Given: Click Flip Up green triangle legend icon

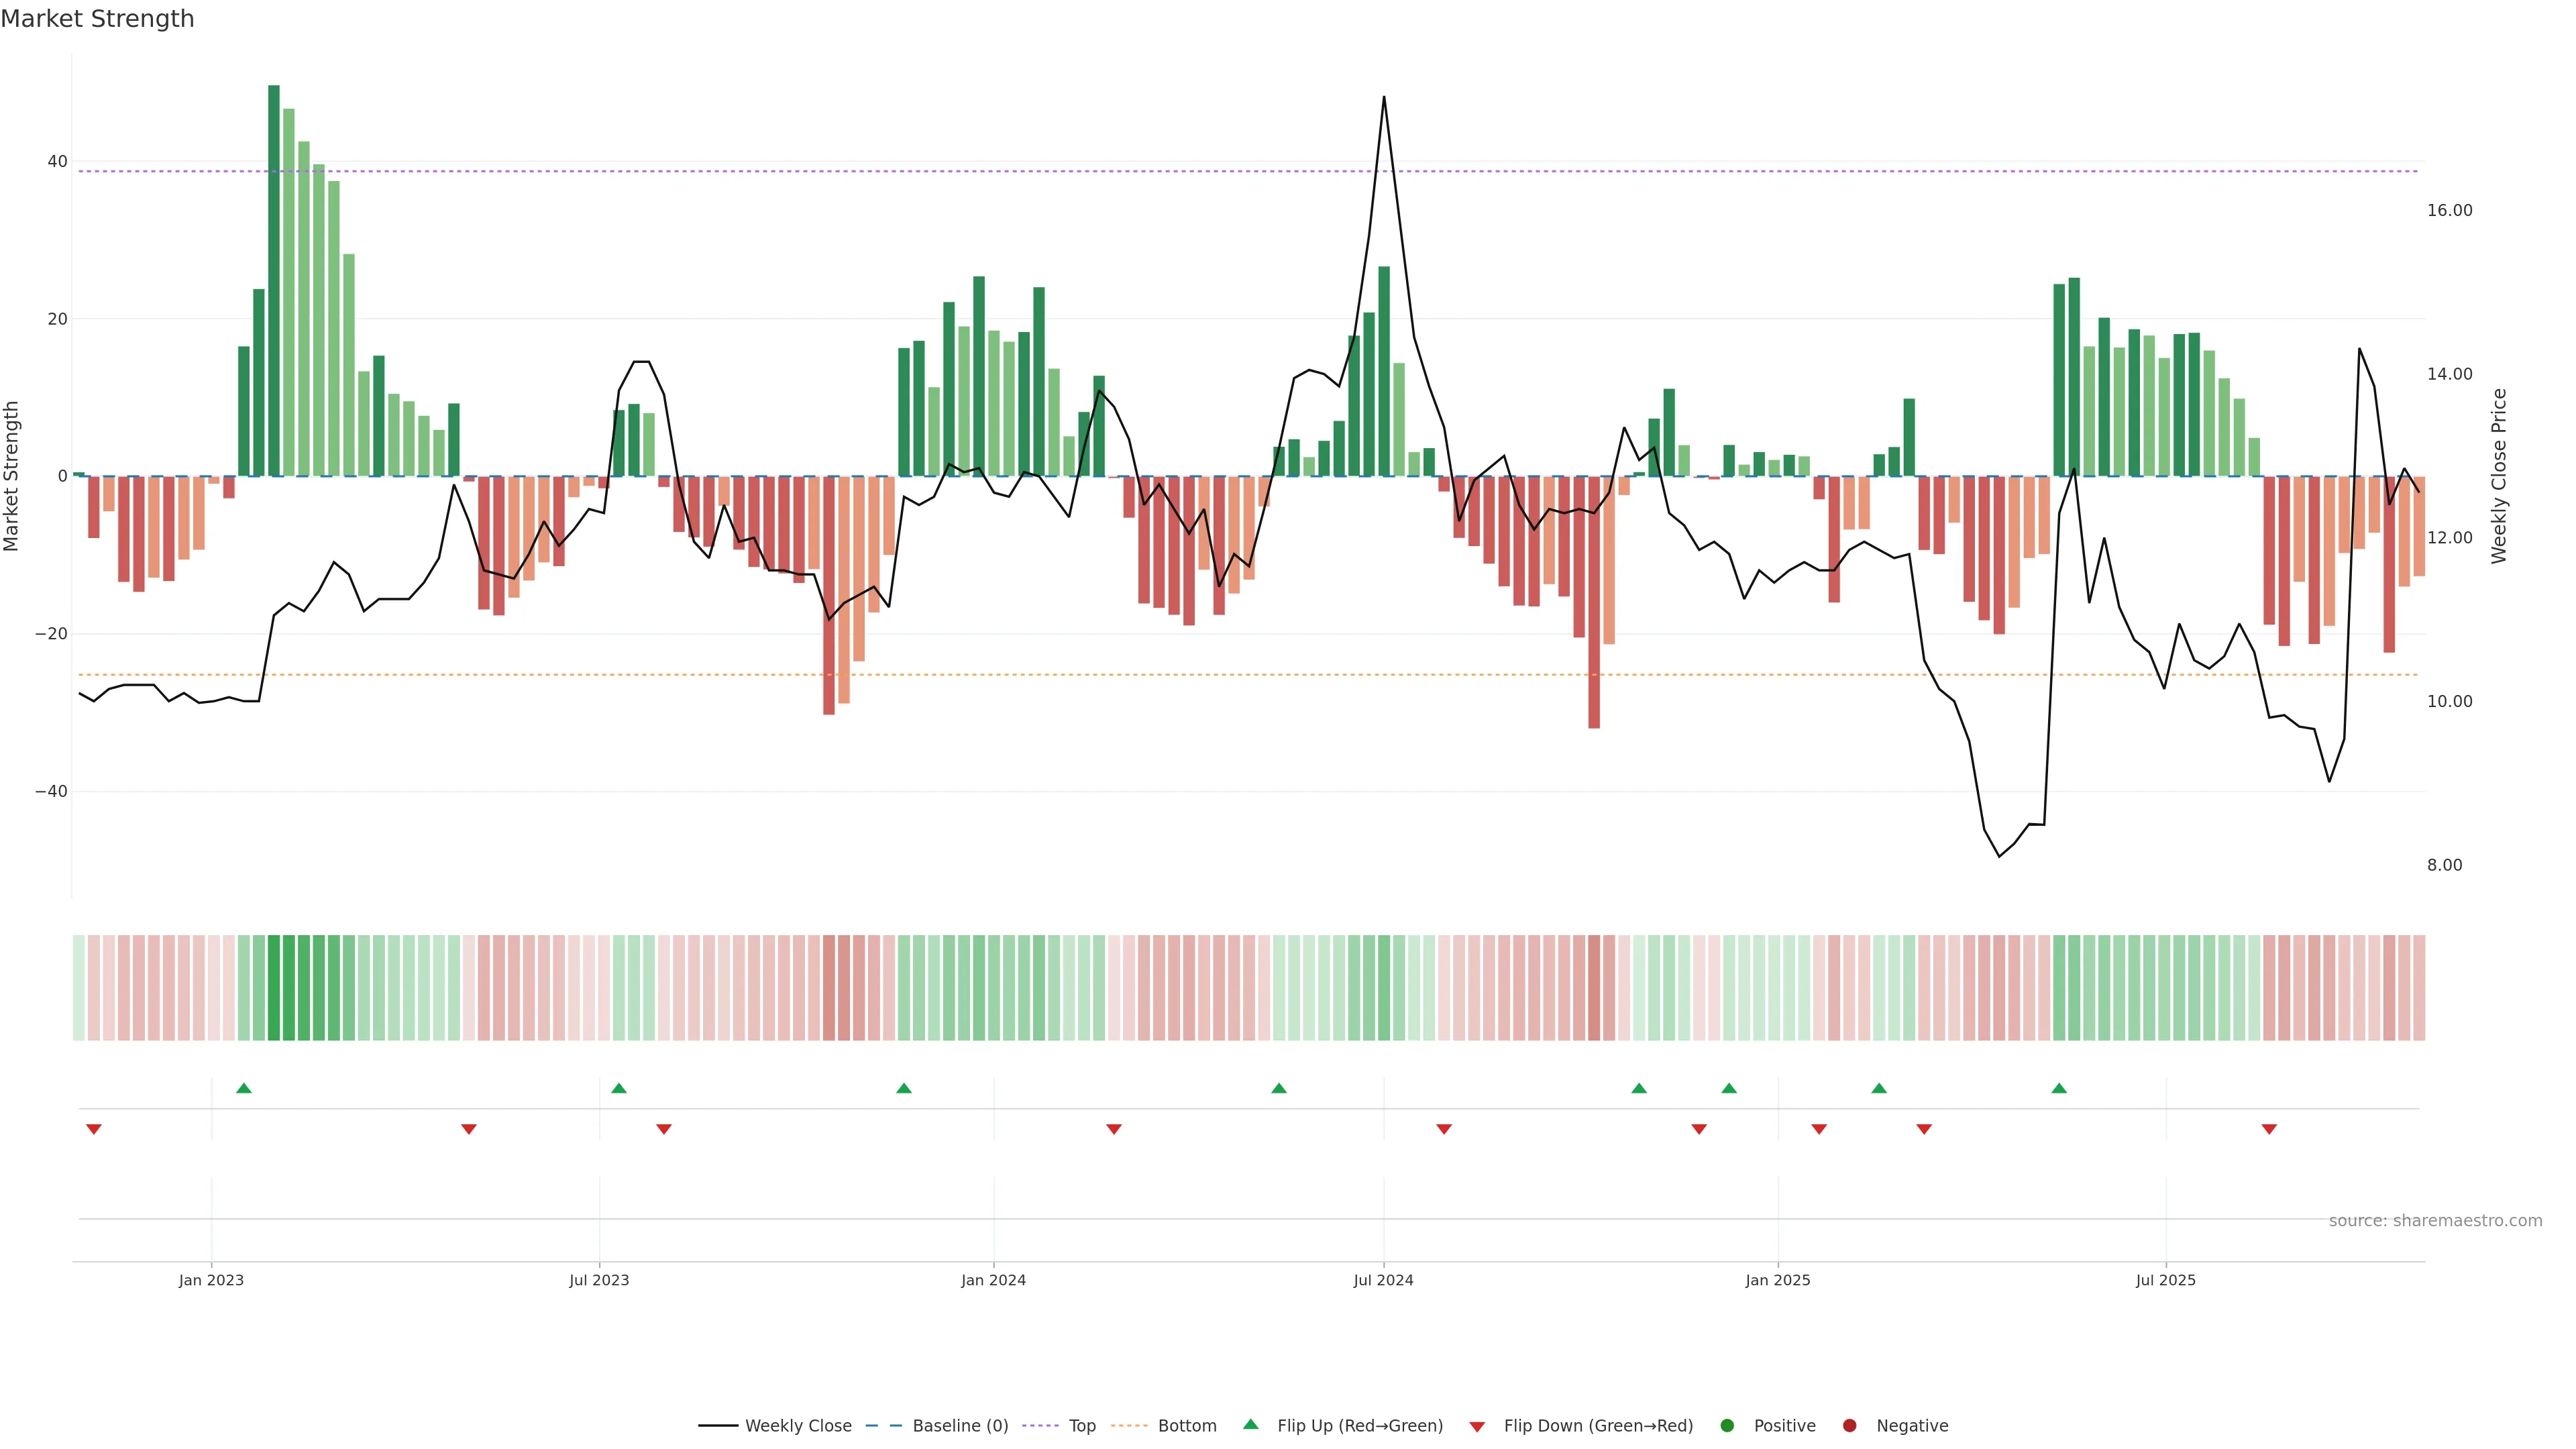Looking at the screenshot, I should (x=1250, y=1425).
